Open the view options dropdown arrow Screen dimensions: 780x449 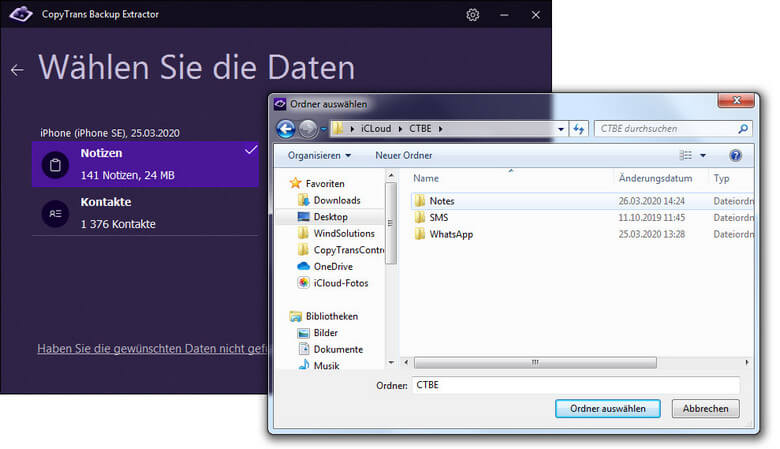click(x=703, y=156)
